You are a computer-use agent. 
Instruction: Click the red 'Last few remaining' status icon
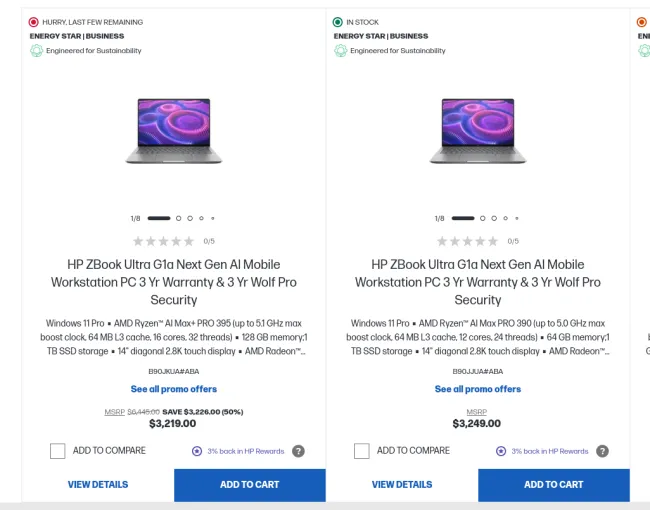coord(34,22)
